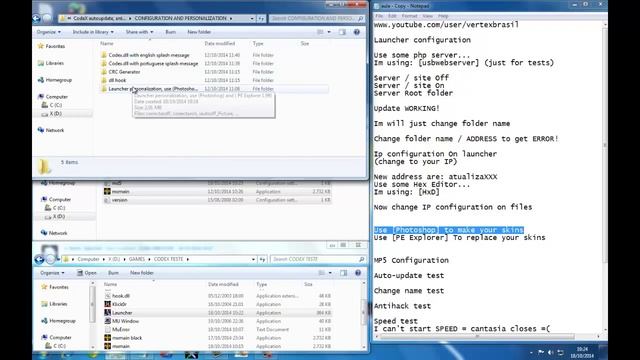The width and height of the screenshot is (640, 360).
Task: Select Network in the top Explorer sidebar
Action: [51, 130]
